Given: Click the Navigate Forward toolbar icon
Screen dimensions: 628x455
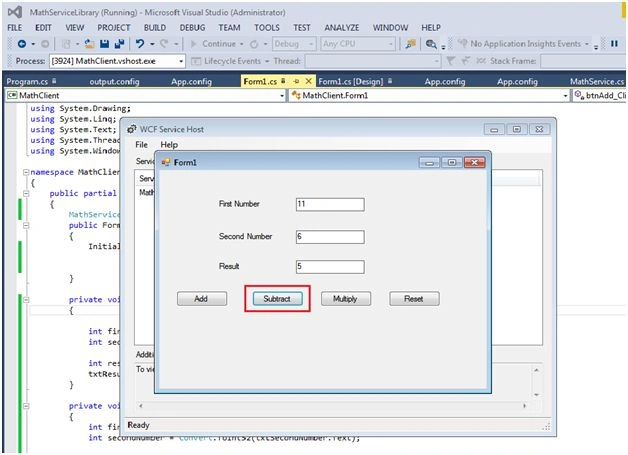Looking at the screenshot, I should [x=45, y=44].
